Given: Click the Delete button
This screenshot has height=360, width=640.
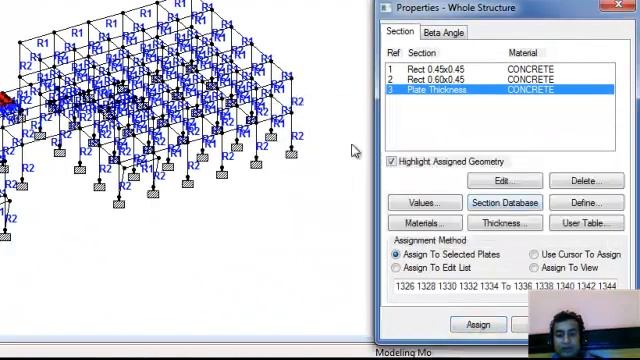Looking at the screenshot, I should (x=587, y=181).
